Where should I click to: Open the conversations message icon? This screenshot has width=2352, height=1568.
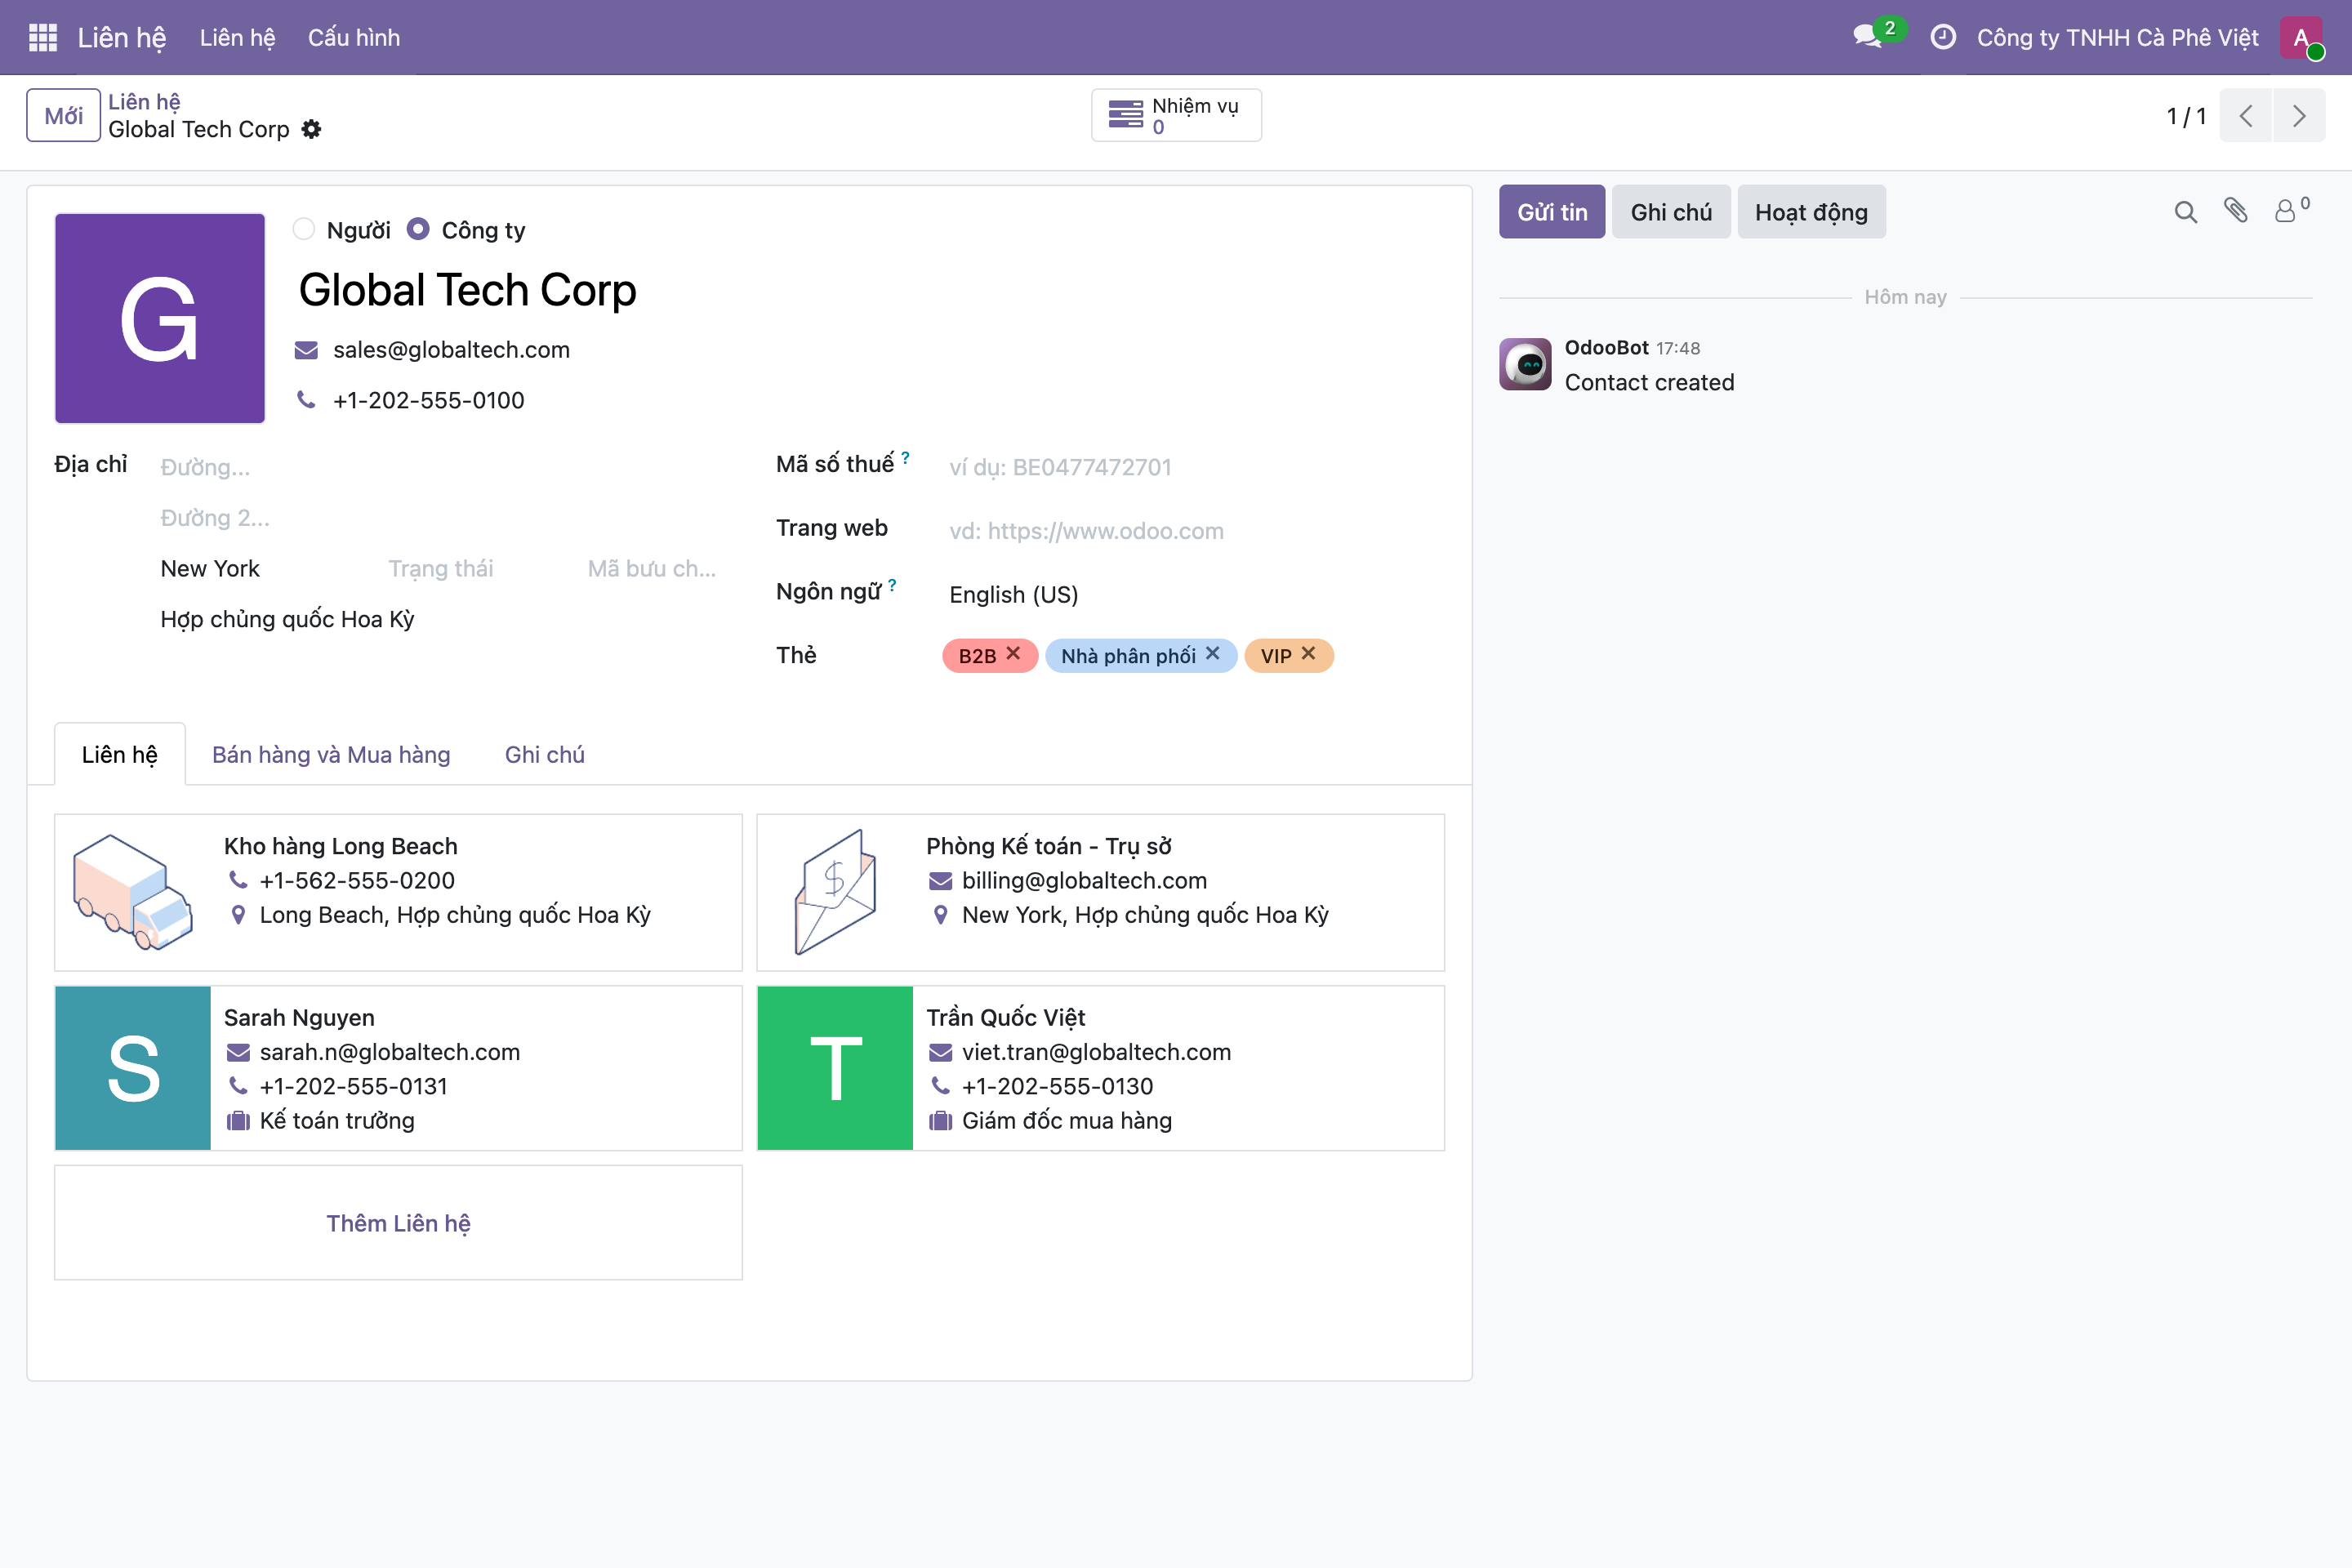click(x=1867, y=37)
